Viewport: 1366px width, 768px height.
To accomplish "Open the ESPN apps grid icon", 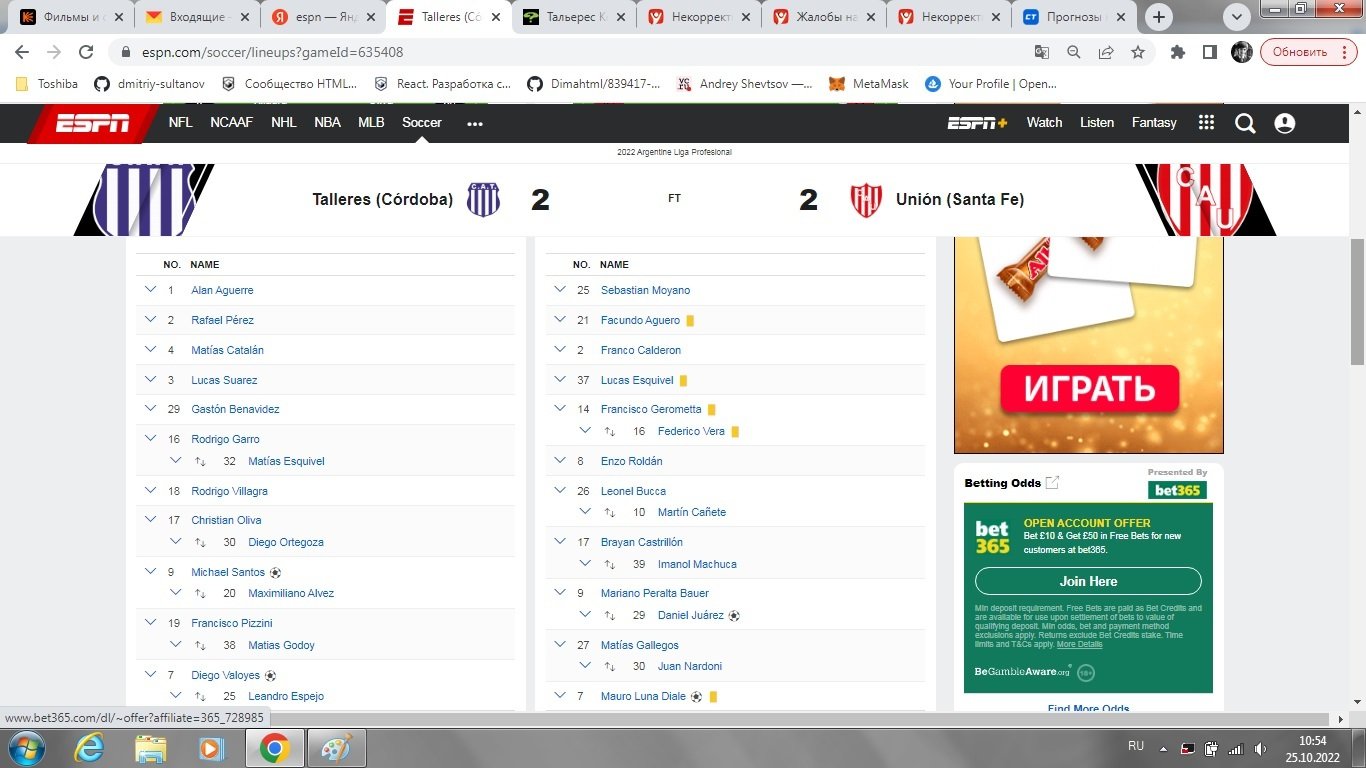I will [x=1206, y=122].
